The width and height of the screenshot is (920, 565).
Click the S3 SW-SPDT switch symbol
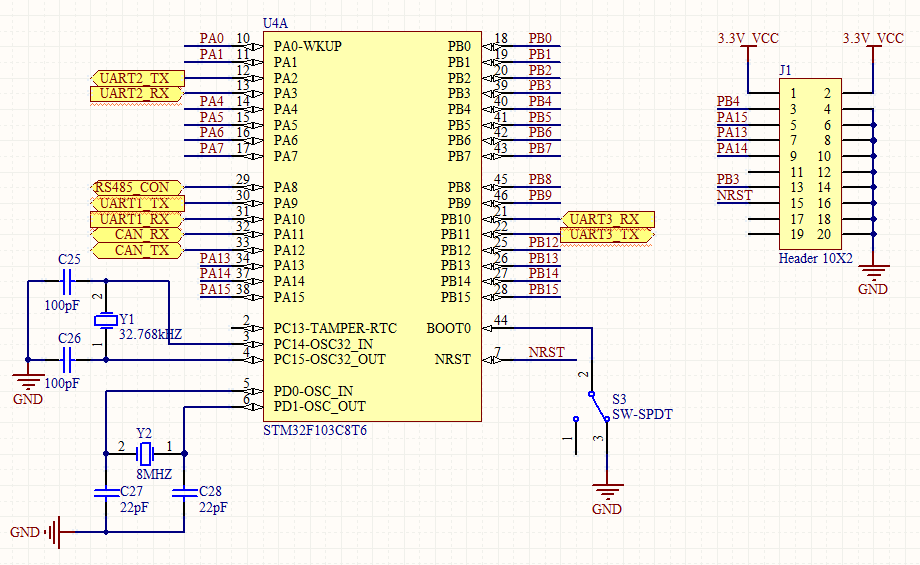click(x=596, y=412)
